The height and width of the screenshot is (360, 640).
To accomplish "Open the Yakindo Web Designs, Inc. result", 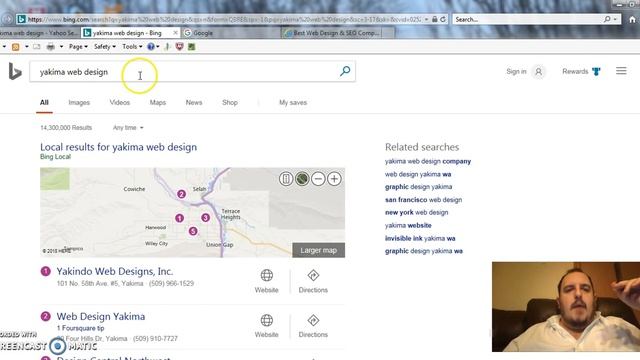I will 115,271.
